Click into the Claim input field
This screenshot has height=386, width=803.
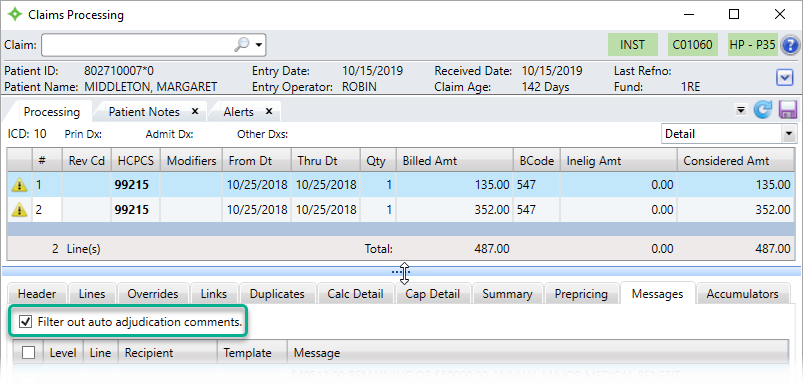[x=138, y=45]
